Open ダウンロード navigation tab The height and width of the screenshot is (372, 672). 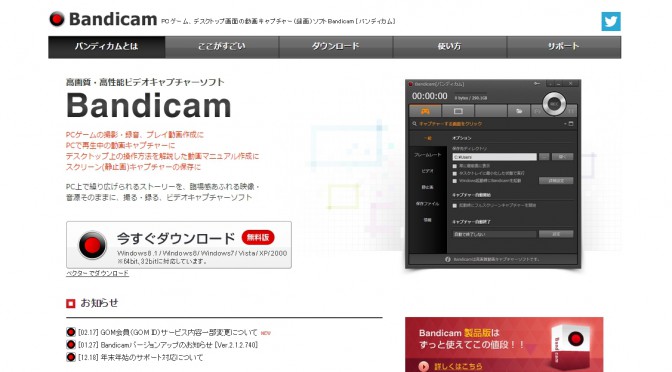tap(336, 47)
